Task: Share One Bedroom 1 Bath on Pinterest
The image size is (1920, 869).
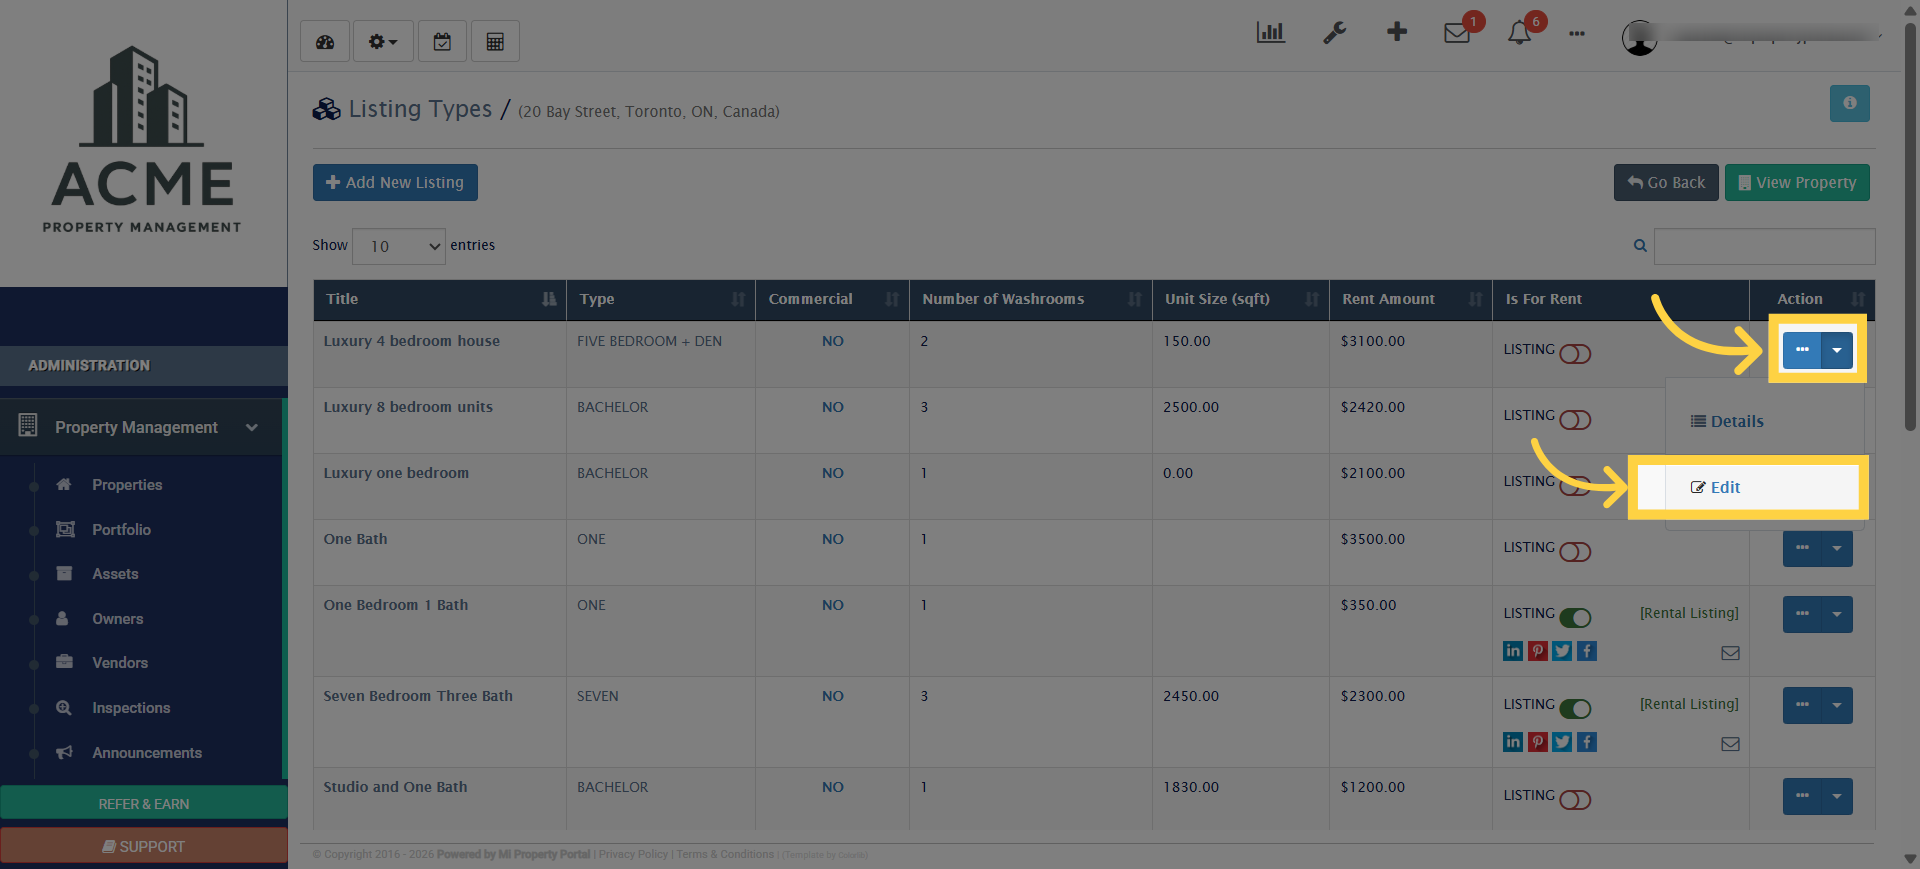Action: [1538, 651]
